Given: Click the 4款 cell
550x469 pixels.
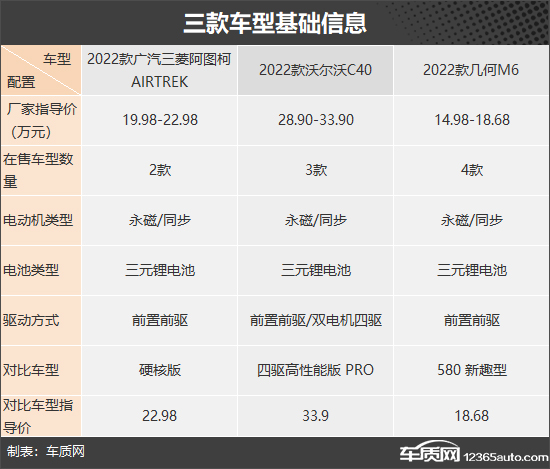Looking at the screenshot, I should coord(472,170).
